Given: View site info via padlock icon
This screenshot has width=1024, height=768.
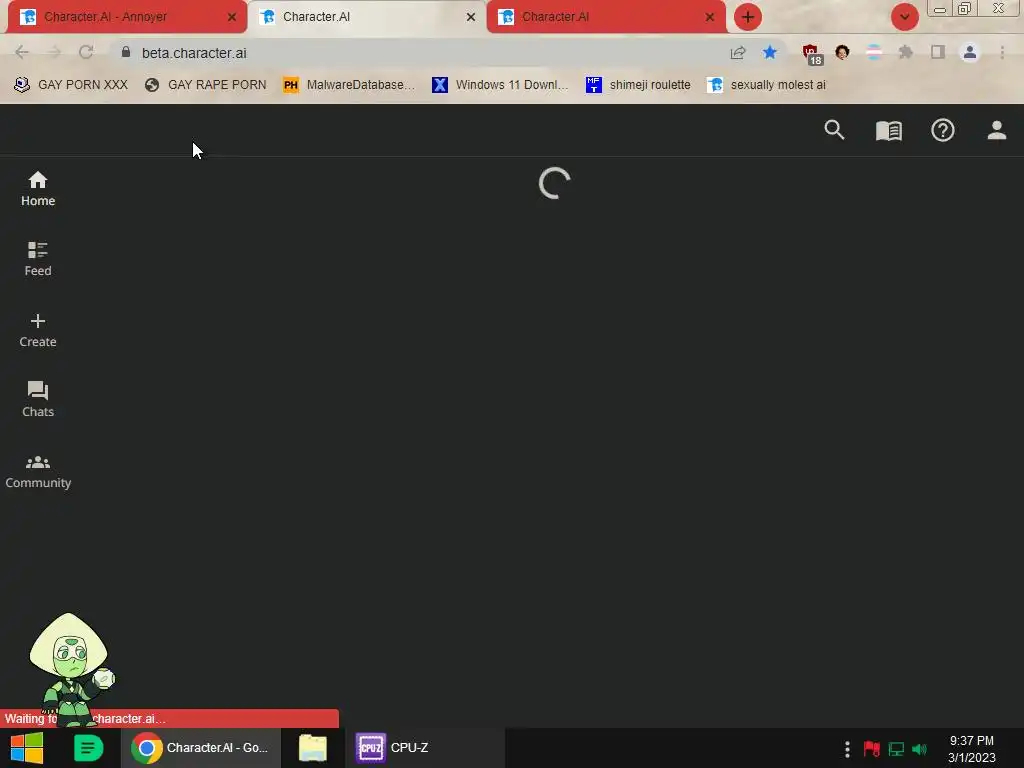Looking at the screenshot, I should tap(126, 52).
